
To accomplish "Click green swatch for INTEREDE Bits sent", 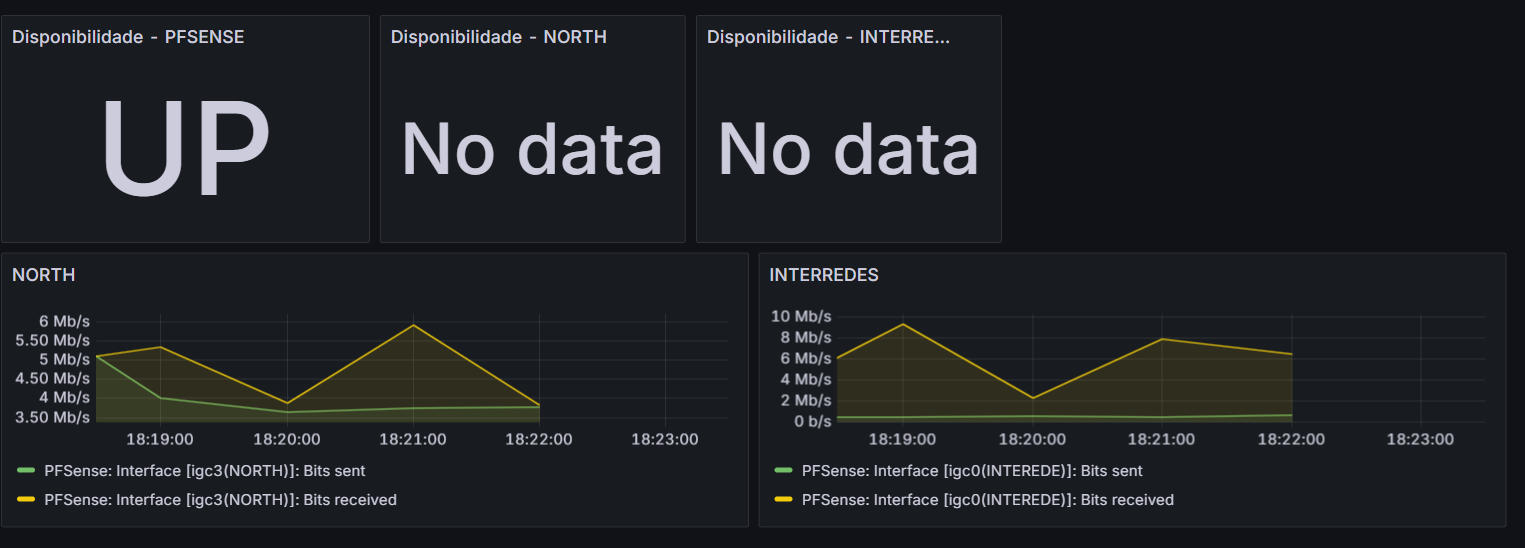I will click(783, 470).
